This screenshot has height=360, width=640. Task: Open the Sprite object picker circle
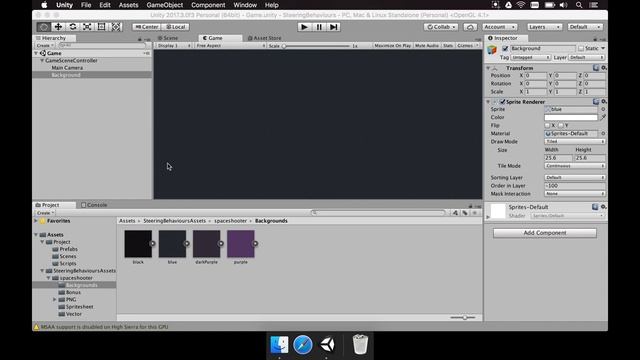(603, 109)
